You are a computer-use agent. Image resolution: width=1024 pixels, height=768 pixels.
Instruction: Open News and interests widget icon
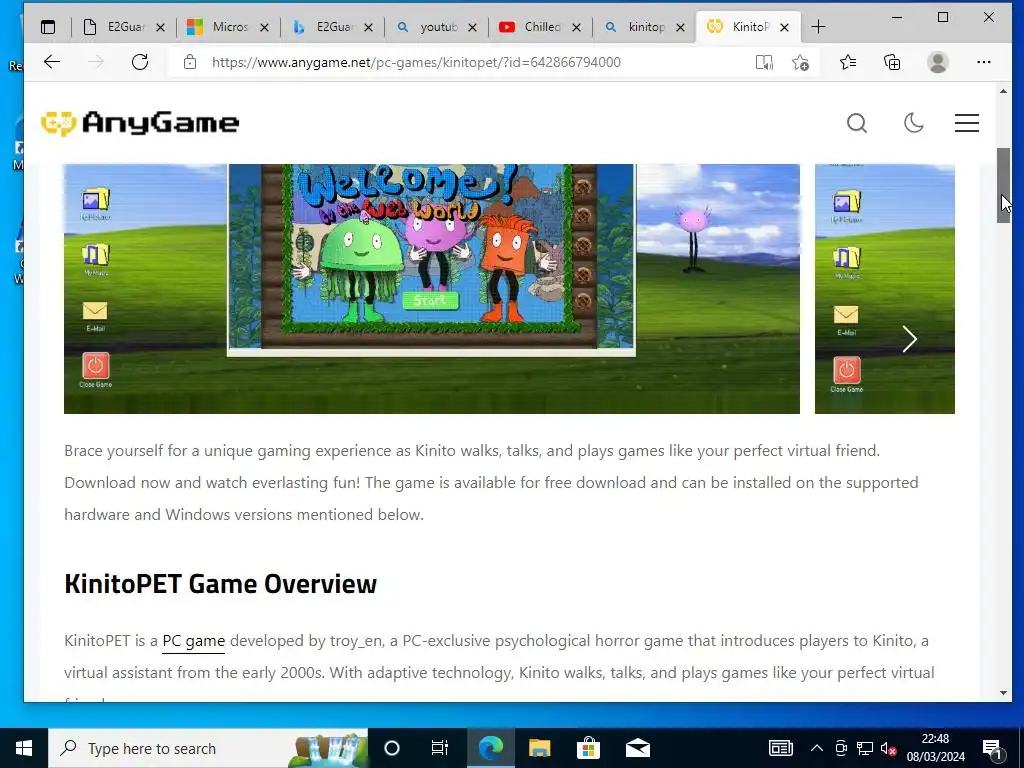(780, 748)
